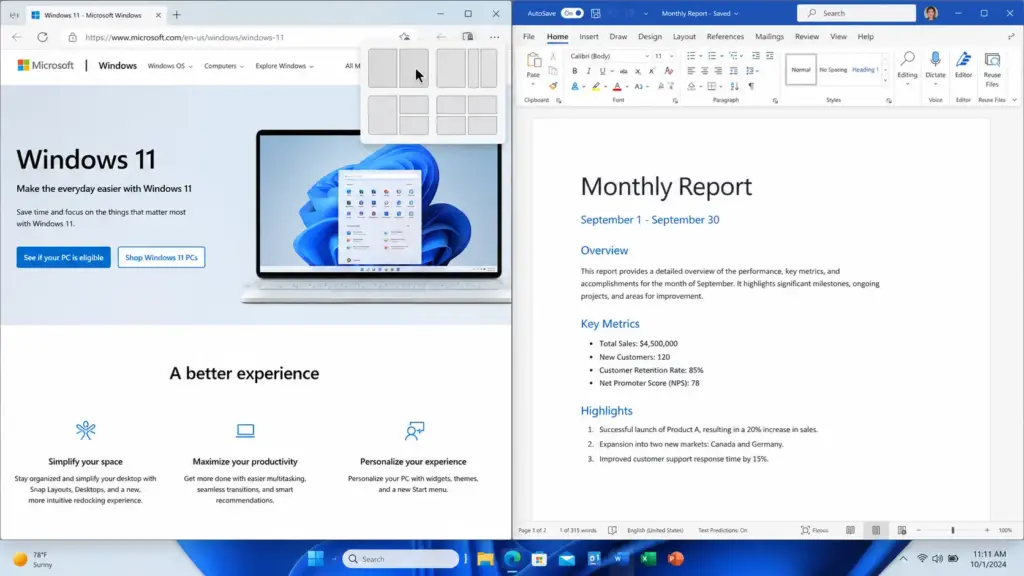Toggle AutoSave switch in Word
1024x576 pixels.
click(x=572, y=13)
